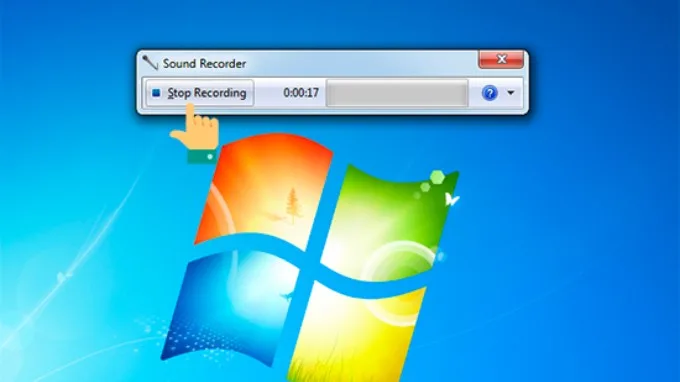This screenshot has width=680, height=382.
Task: Click the 0:00:17 elapsed time readout
Action: click(301, 93)
